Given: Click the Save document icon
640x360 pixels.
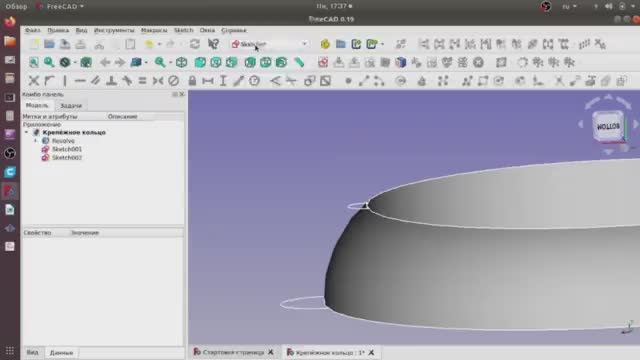Looking at the screenshot, I should [65, 44].
